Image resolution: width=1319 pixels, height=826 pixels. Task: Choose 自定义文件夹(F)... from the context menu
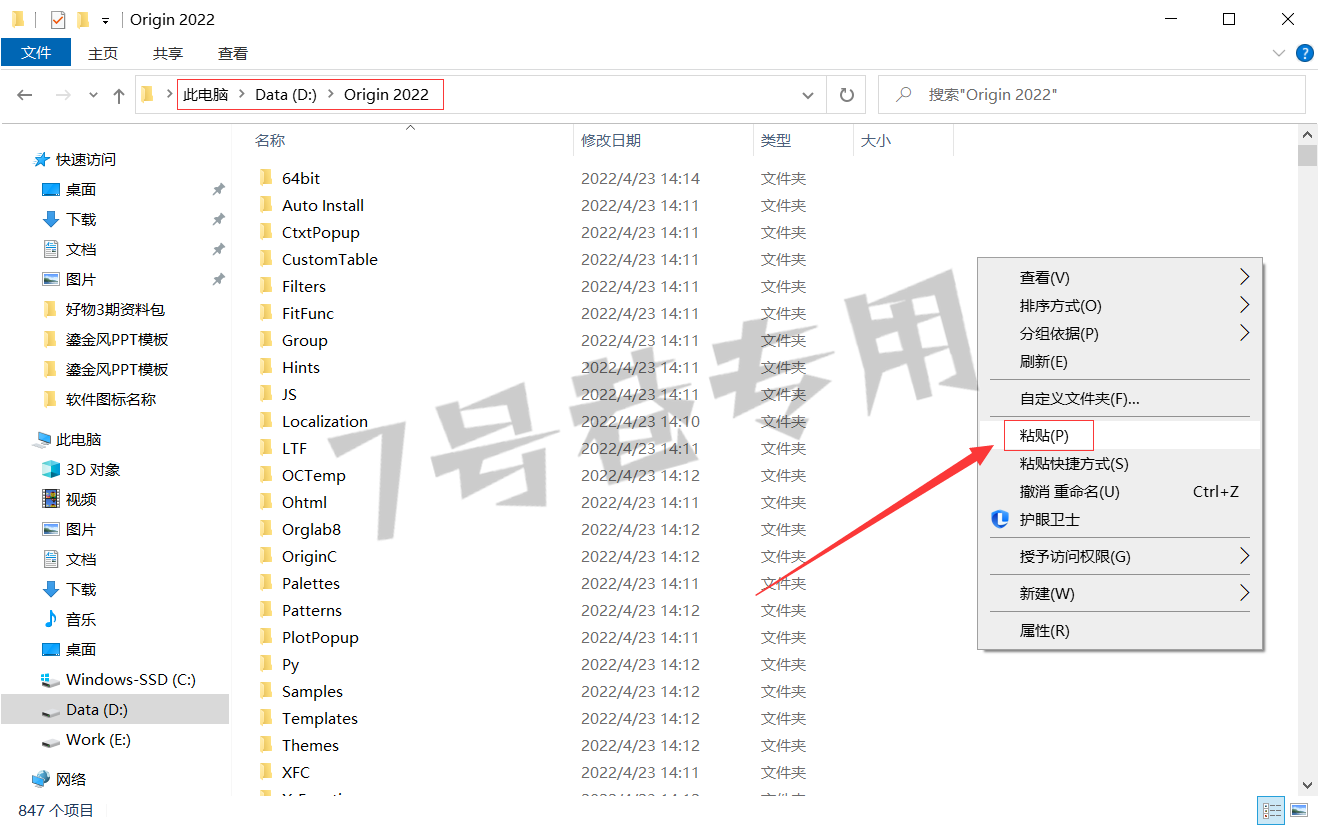(x=1120, y=399)
